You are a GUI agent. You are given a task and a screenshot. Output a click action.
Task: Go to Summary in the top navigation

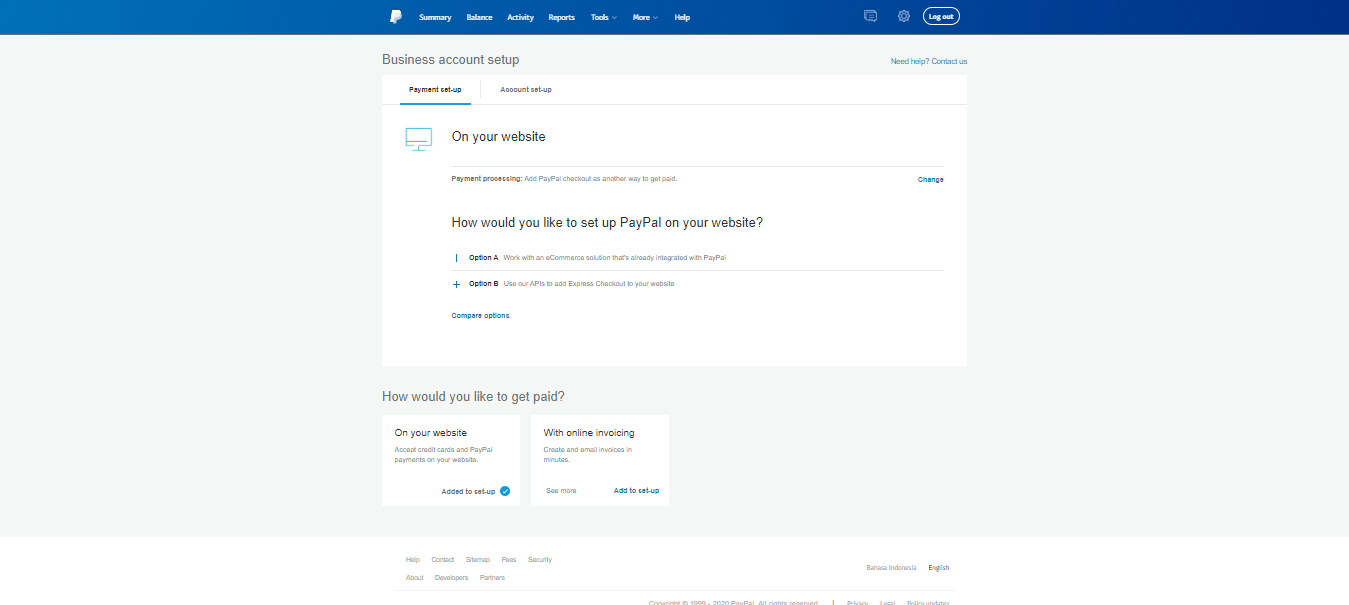(435, 17)
